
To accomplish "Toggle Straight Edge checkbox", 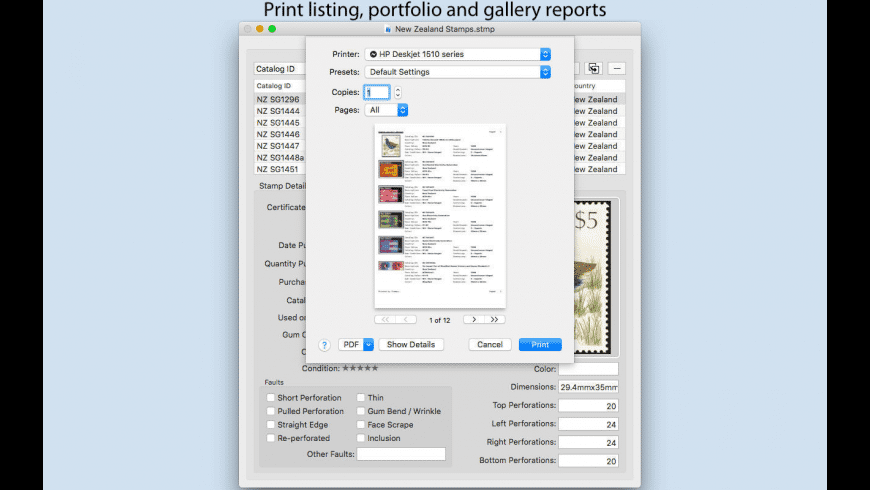I will (x=271, y=425).
